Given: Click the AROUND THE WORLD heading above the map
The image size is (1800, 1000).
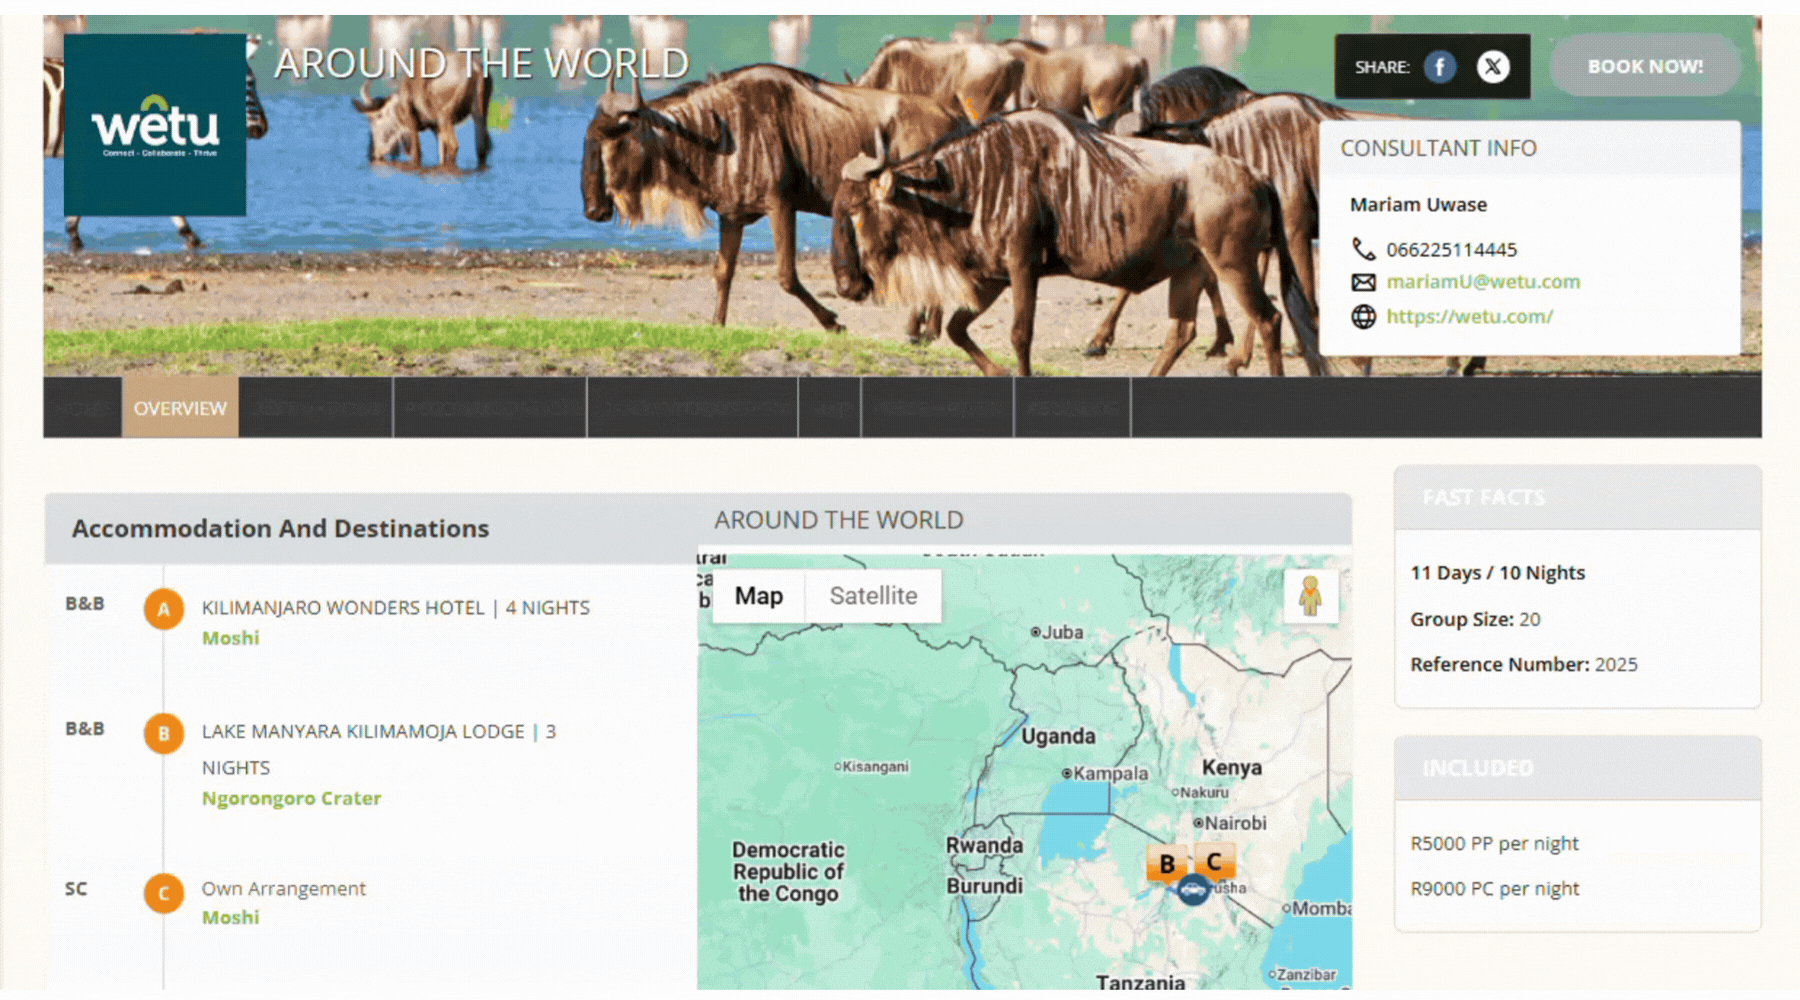Looking at the screenshot, I should click(x=838, y=520).
